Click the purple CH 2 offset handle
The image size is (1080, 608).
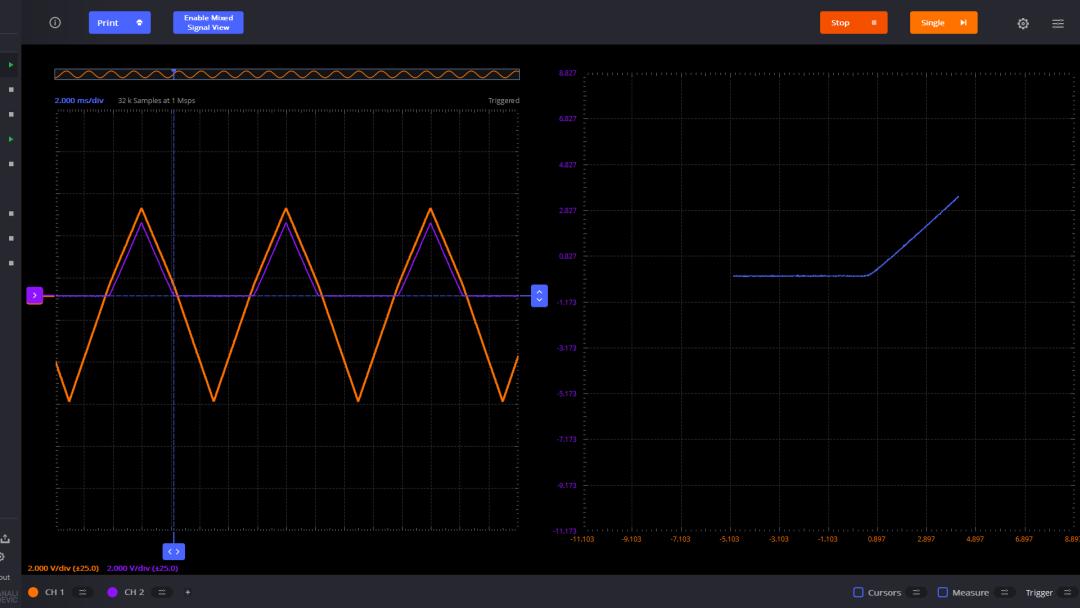tap(34, 295)
